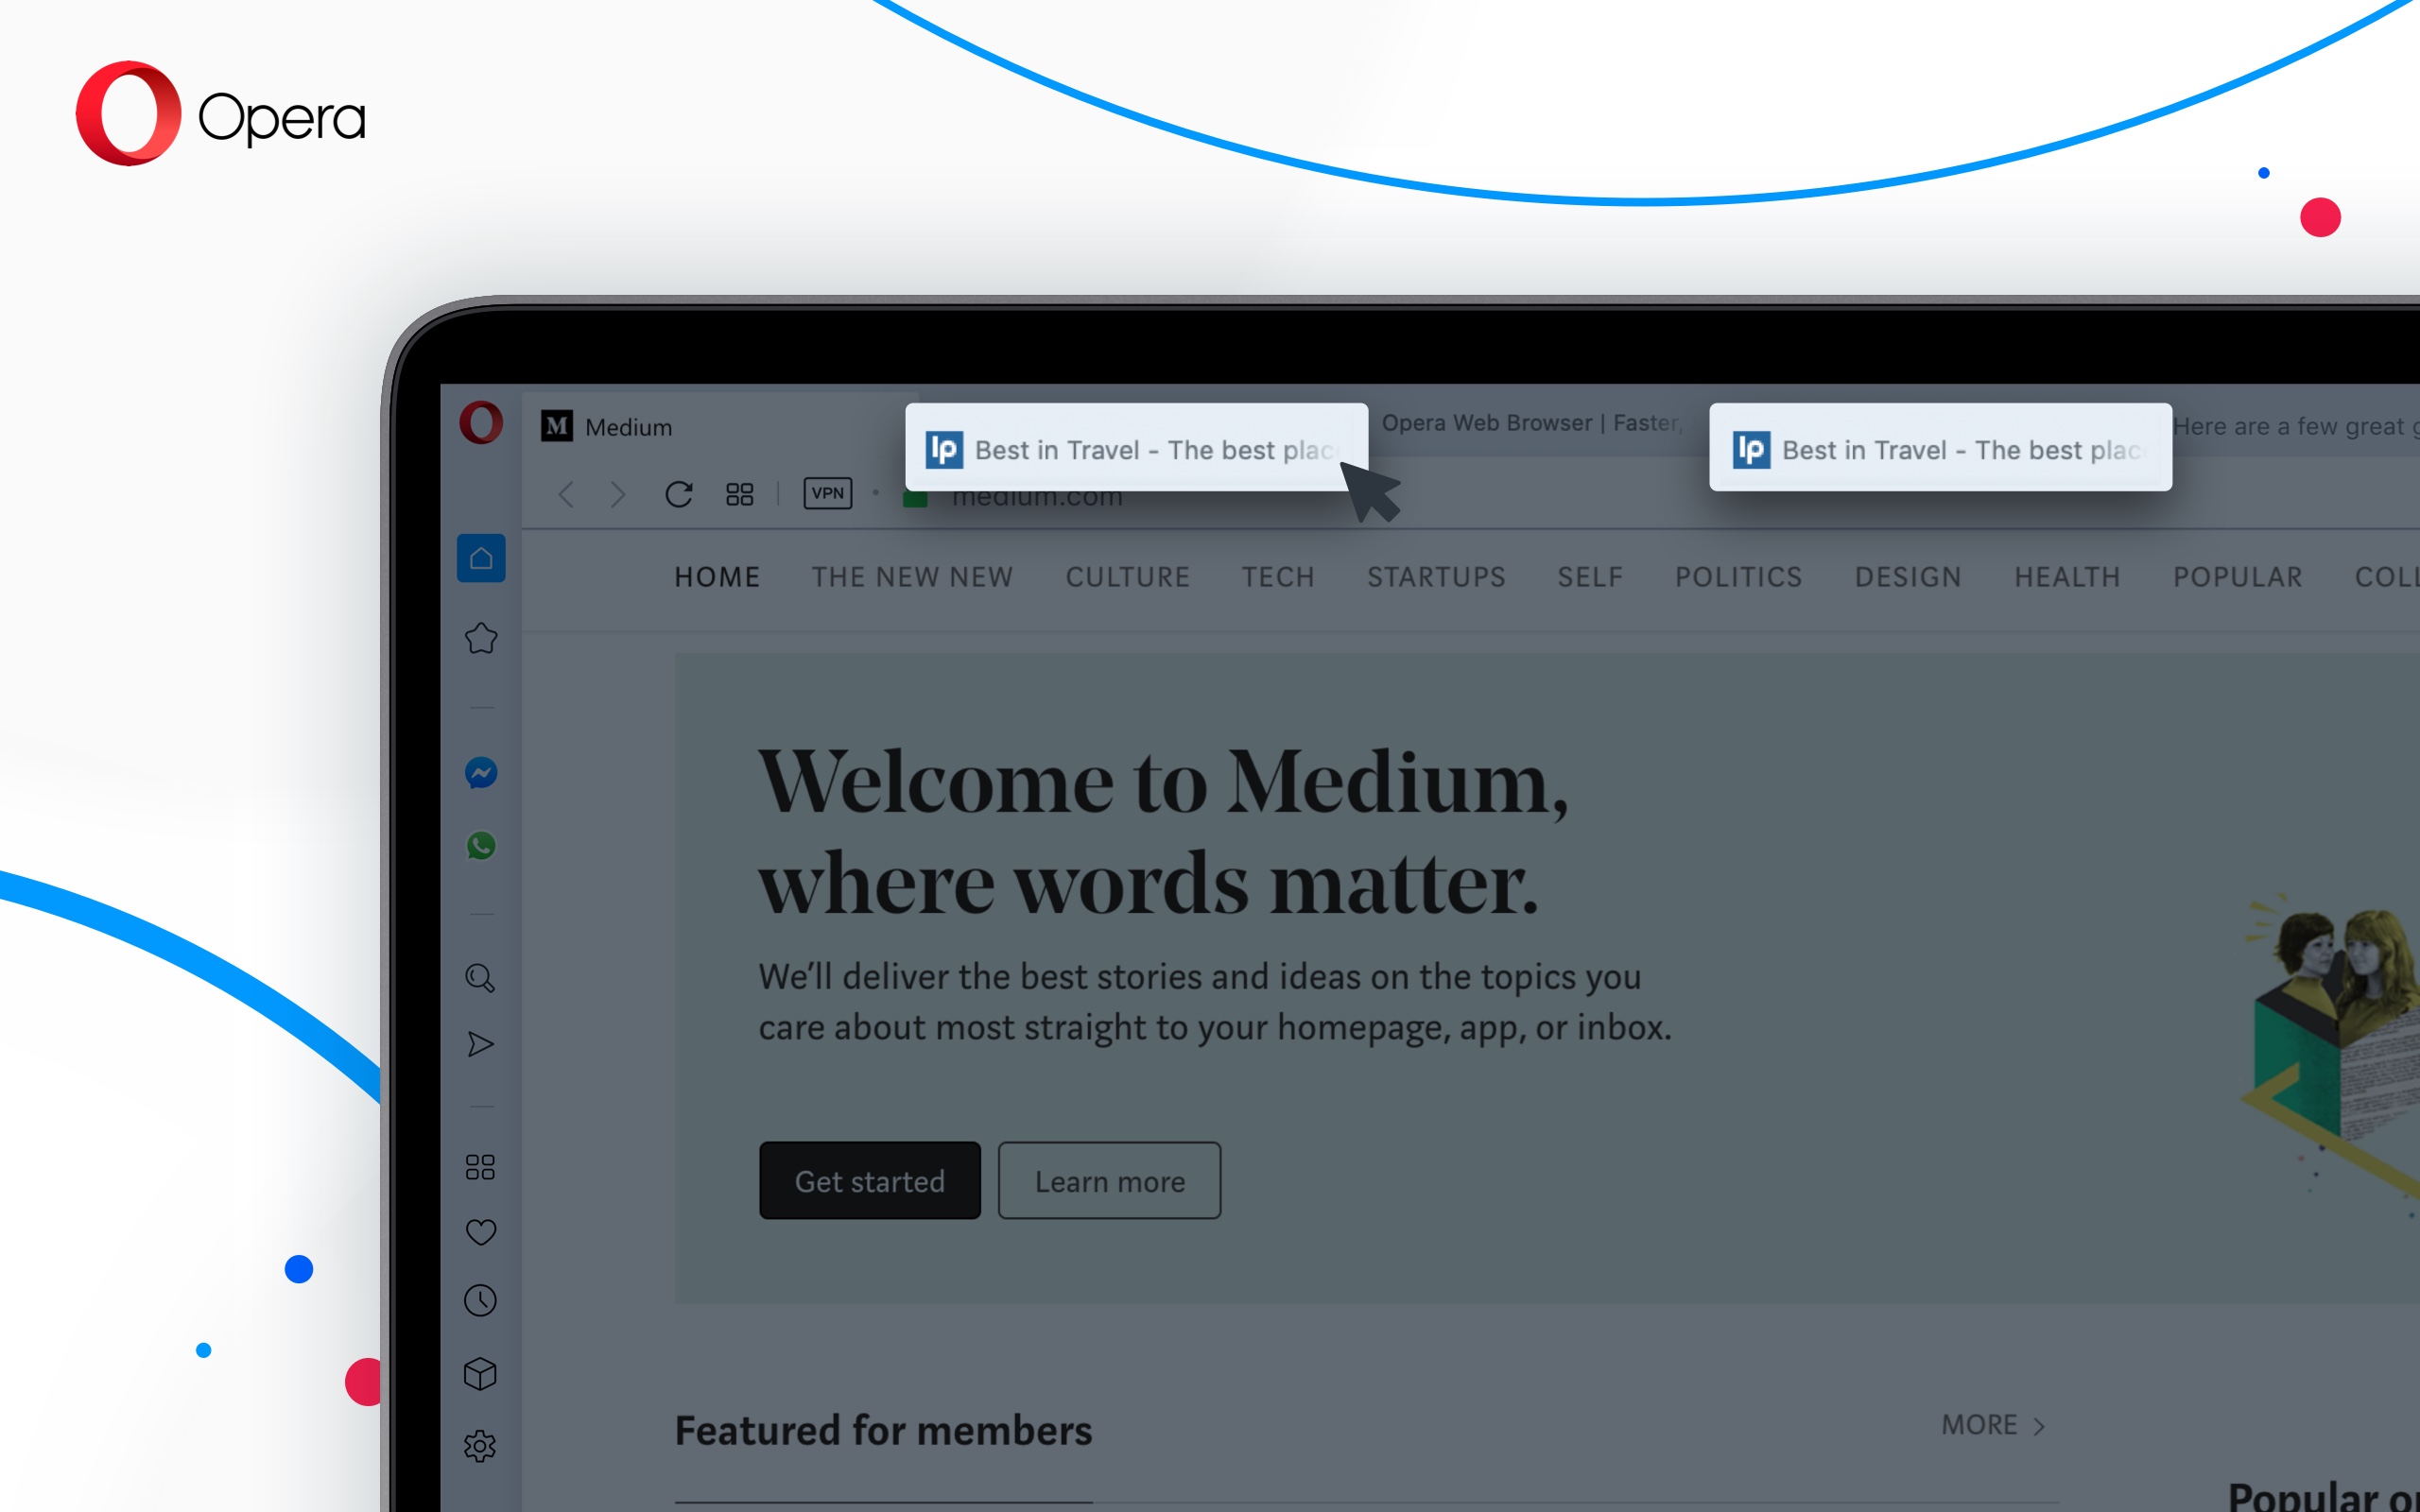This screenshot has height=1512, width=2420.
Task: Click 'Featured for members' heading
Action: point(883,1431)
